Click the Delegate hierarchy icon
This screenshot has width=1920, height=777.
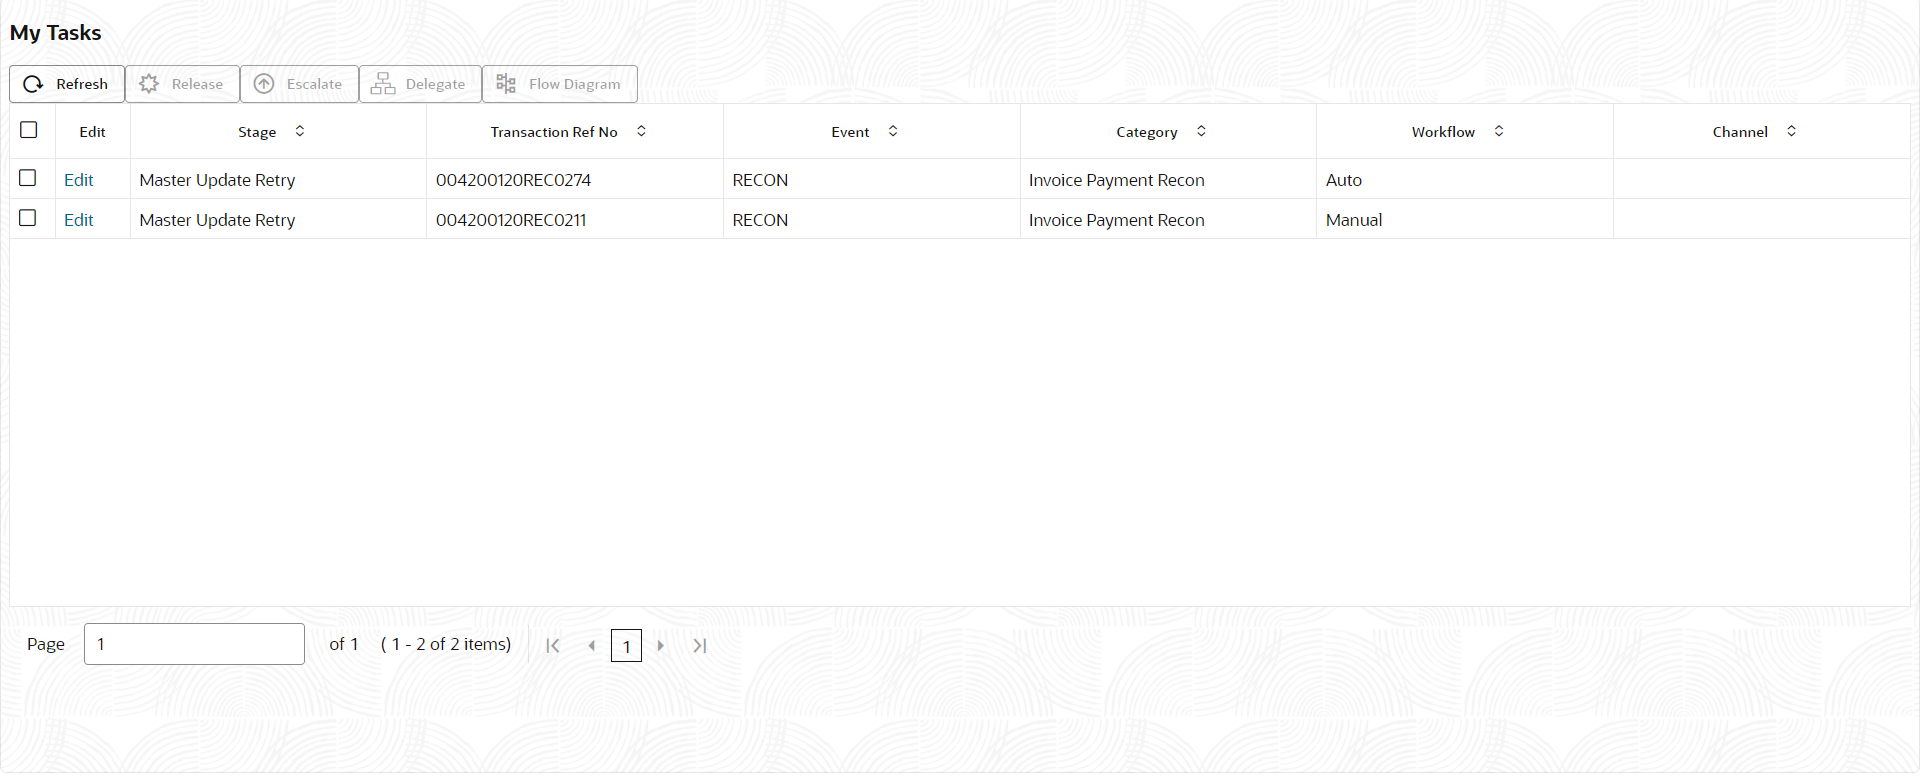pos(383,84)
